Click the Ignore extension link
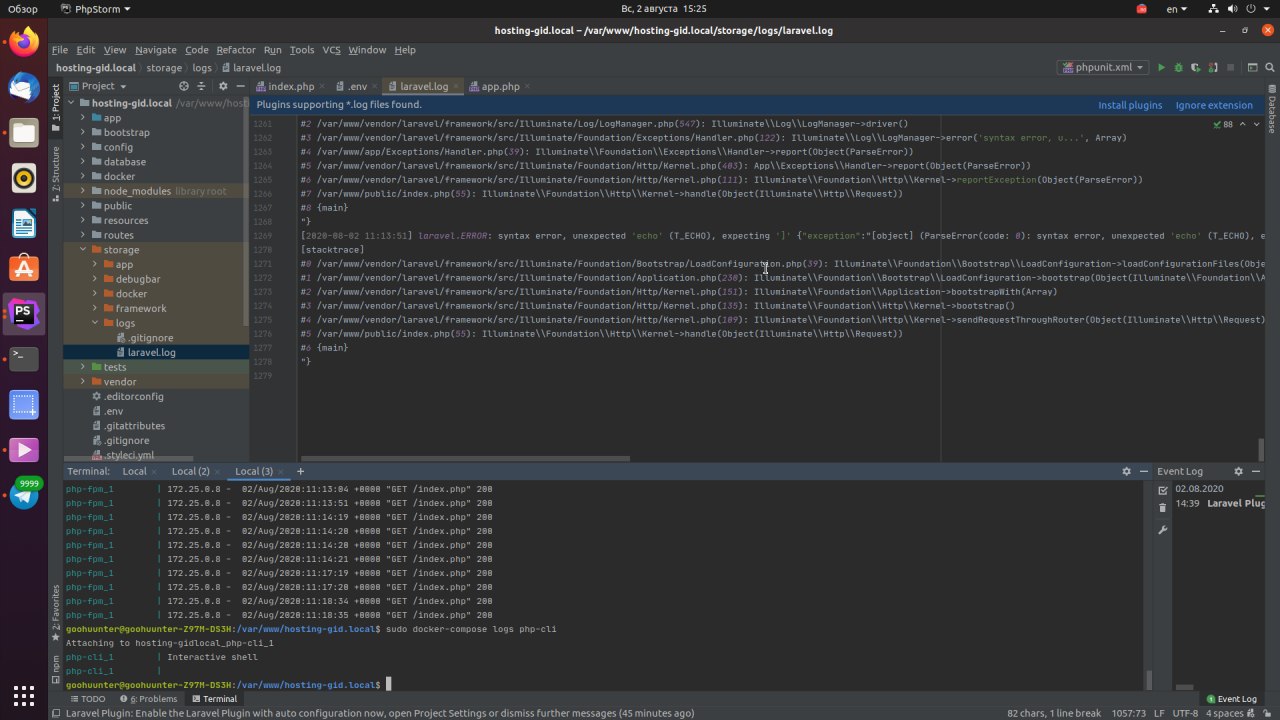 click(1213, 105)
